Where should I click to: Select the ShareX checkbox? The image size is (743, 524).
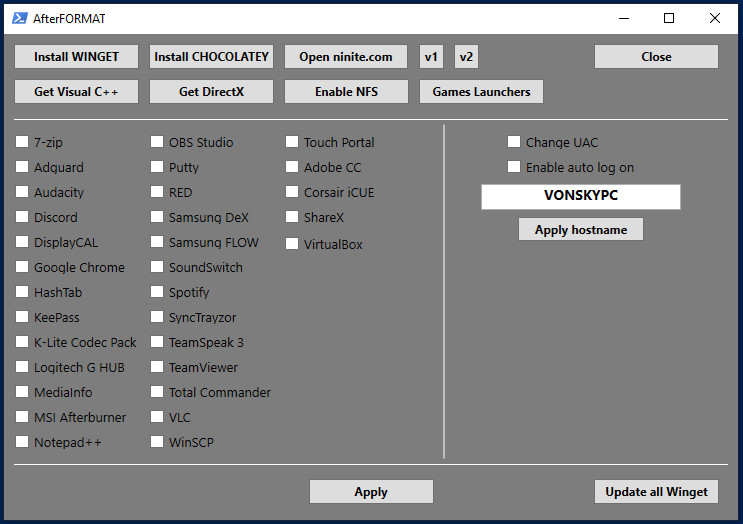coord(292,217)
